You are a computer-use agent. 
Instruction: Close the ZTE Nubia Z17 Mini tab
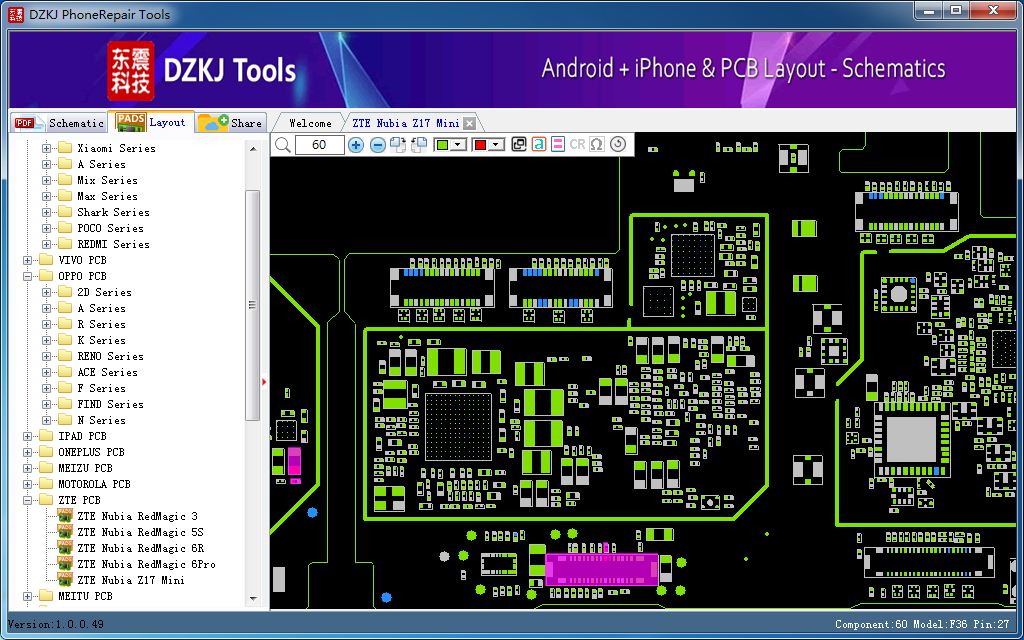(469, 123)
